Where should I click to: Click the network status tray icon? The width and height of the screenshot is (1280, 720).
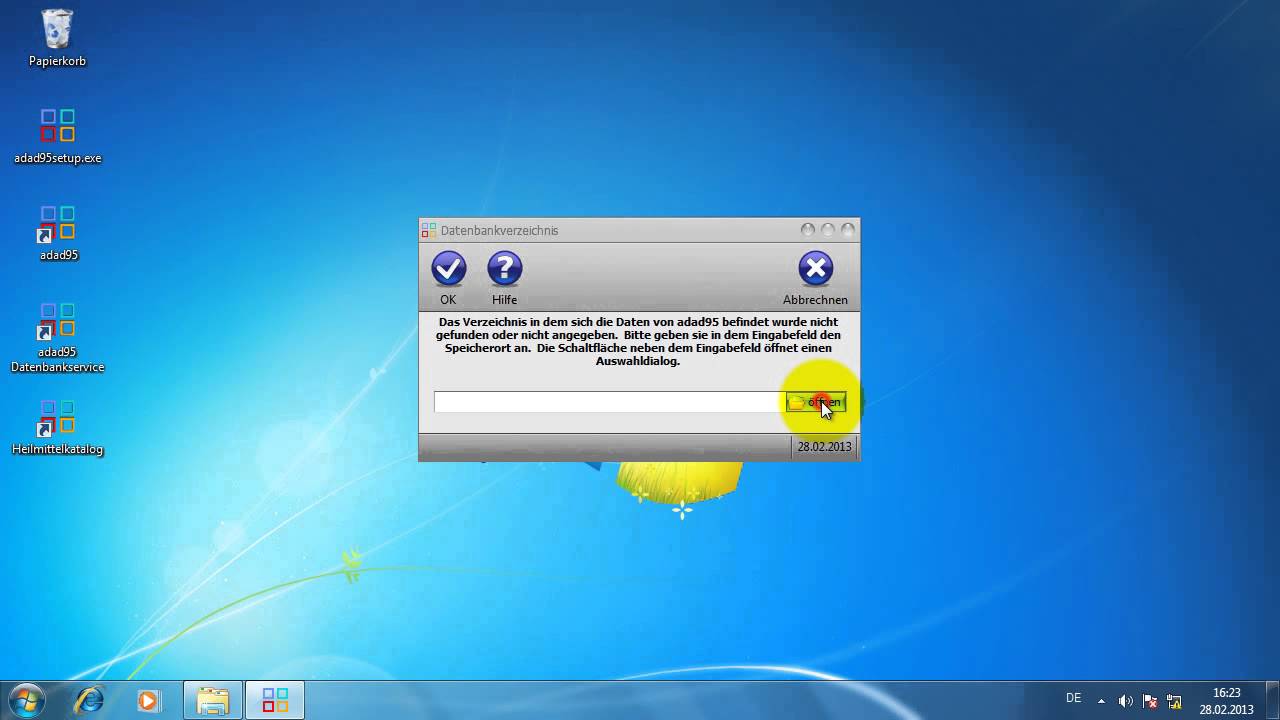coord(1172,700)
